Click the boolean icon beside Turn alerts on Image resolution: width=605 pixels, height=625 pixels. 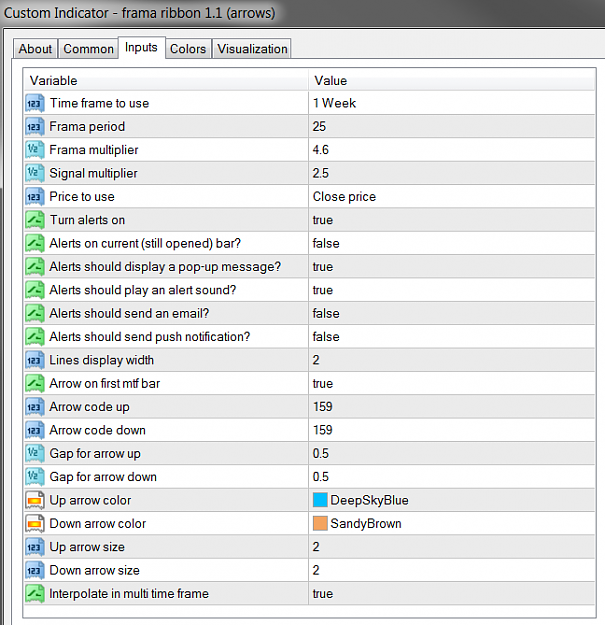34,220
